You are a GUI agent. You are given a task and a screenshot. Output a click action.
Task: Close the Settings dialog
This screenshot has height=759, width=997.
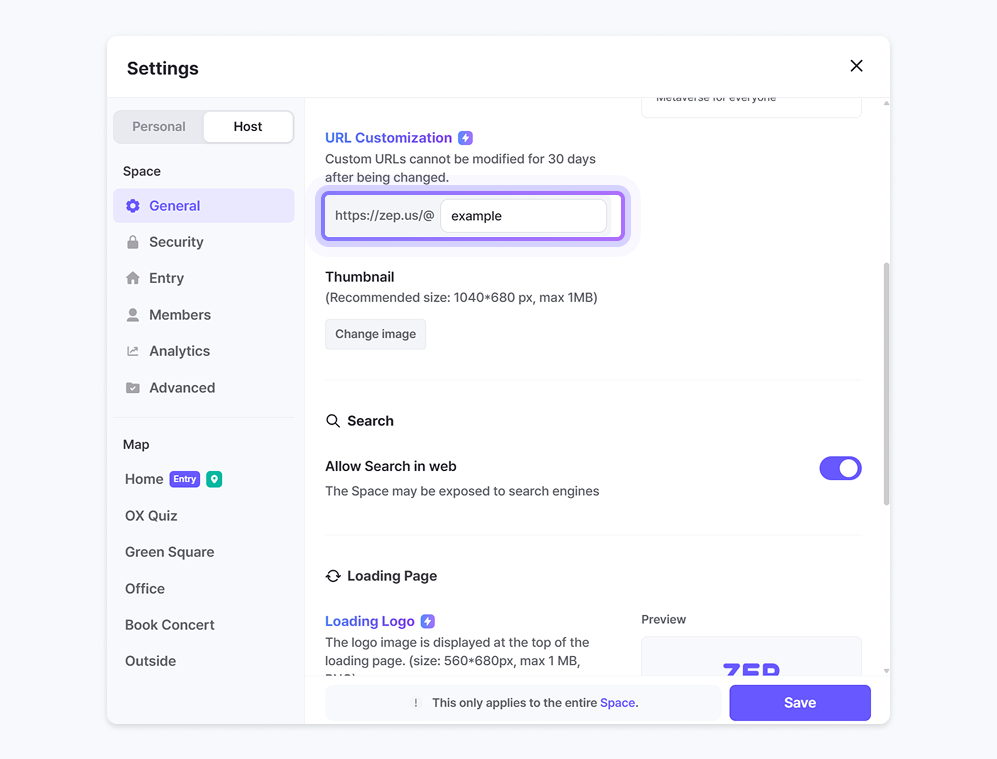(856, 66)
